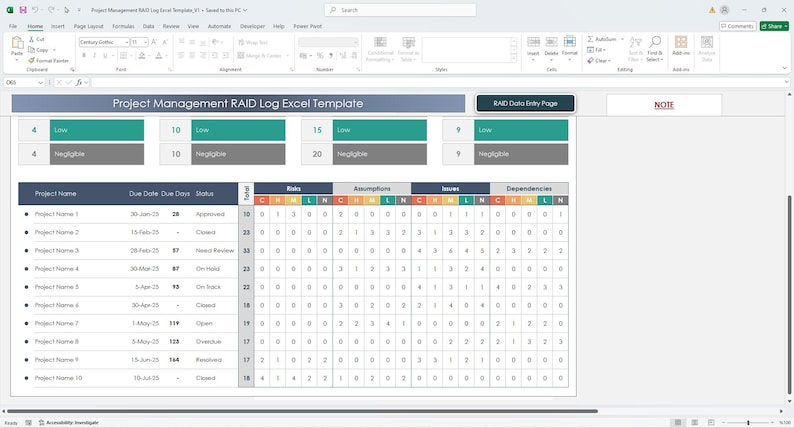The width and height of the screenshot is (794, 428).
Task: Click the Overdue status of Project Name 8
Action: (x=208, y=341)
